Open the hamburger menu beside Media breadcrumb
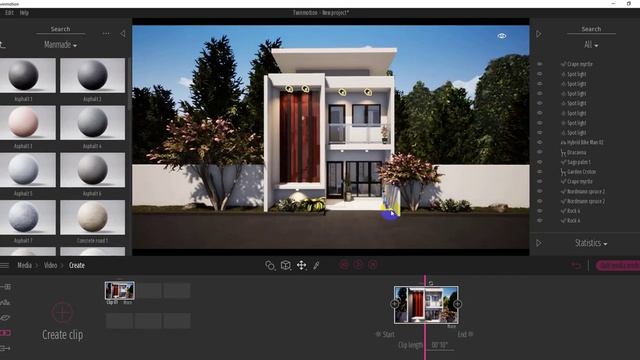Viewport: 640px width, 360px height. pos(4,265)
